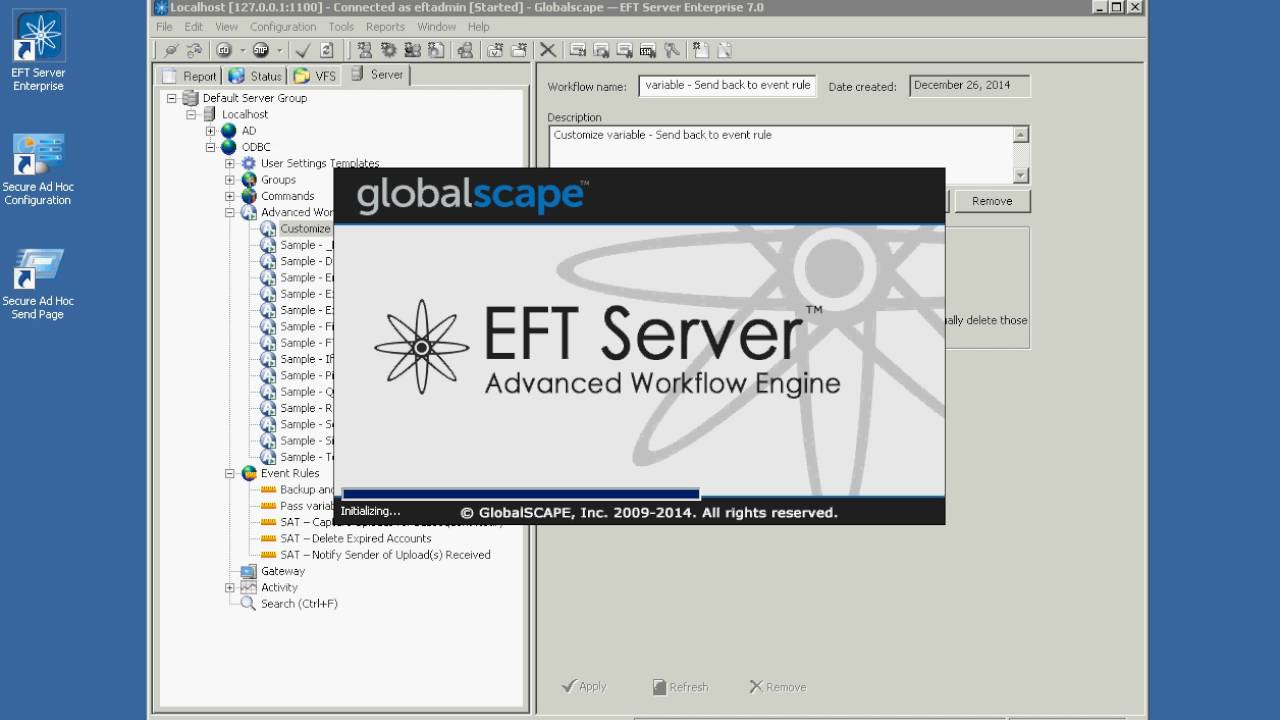
Task: Click the Advanced Workflows node icon
Action: pos(249,212)
